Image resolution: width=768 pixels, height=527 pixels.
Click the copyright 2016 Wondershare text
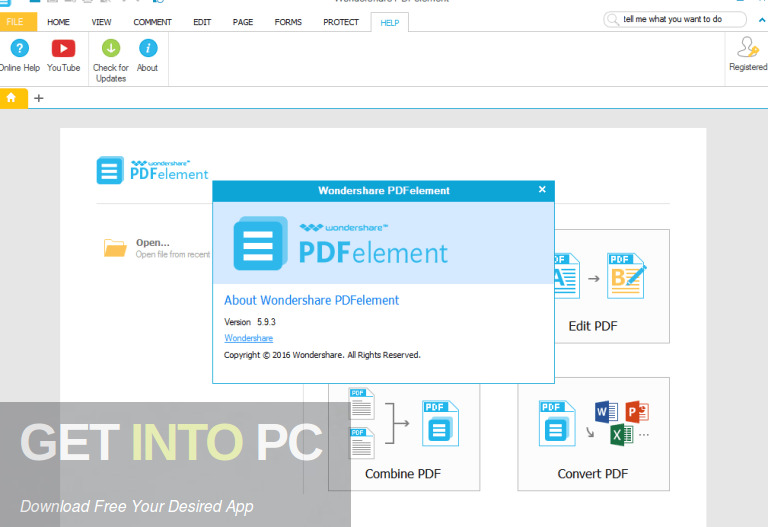(x=322, y=355)
